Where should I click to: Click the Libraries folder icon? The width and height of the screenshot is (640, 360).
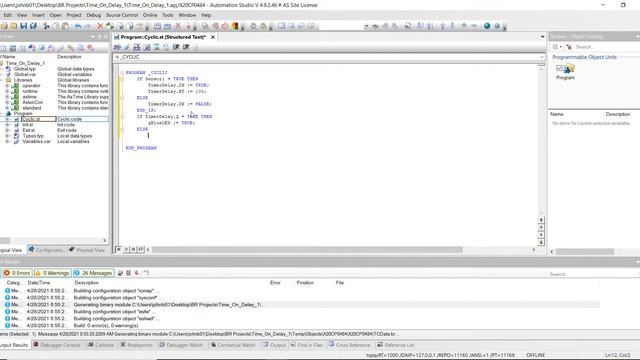pyautogui.click(x=8, y=80)
